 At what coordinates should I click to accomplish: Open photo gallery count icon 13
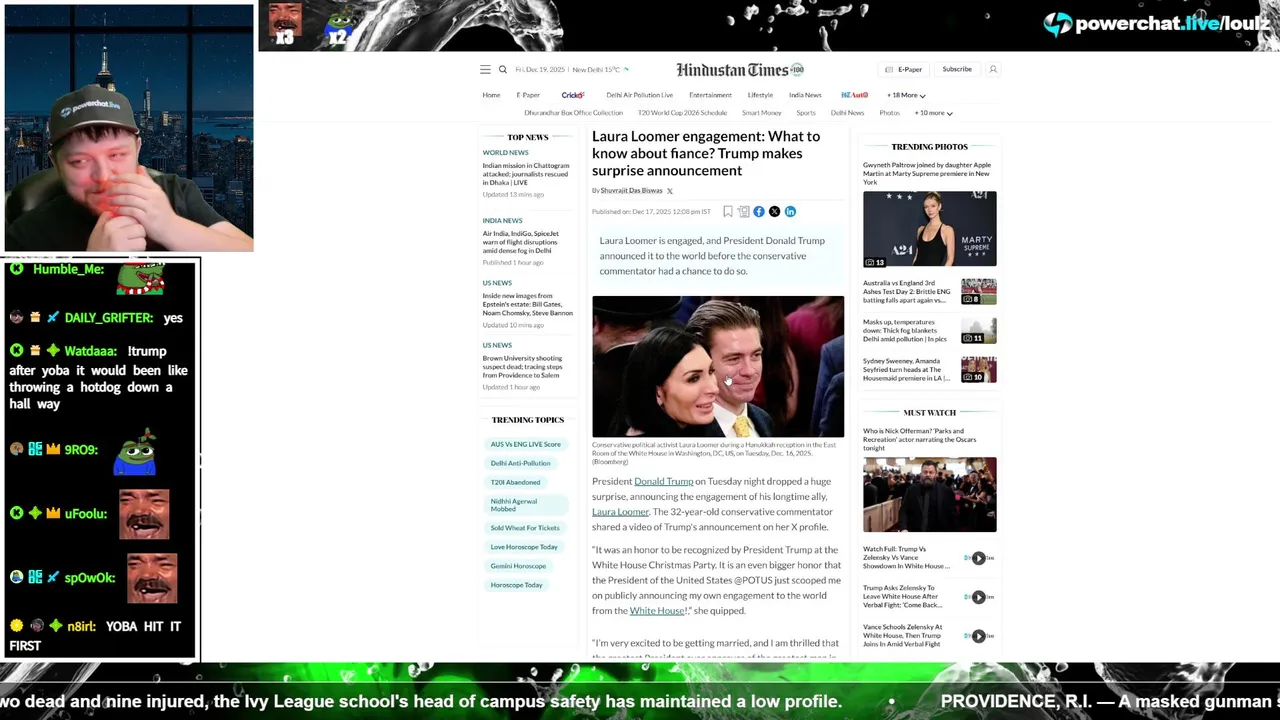(874, 262)
